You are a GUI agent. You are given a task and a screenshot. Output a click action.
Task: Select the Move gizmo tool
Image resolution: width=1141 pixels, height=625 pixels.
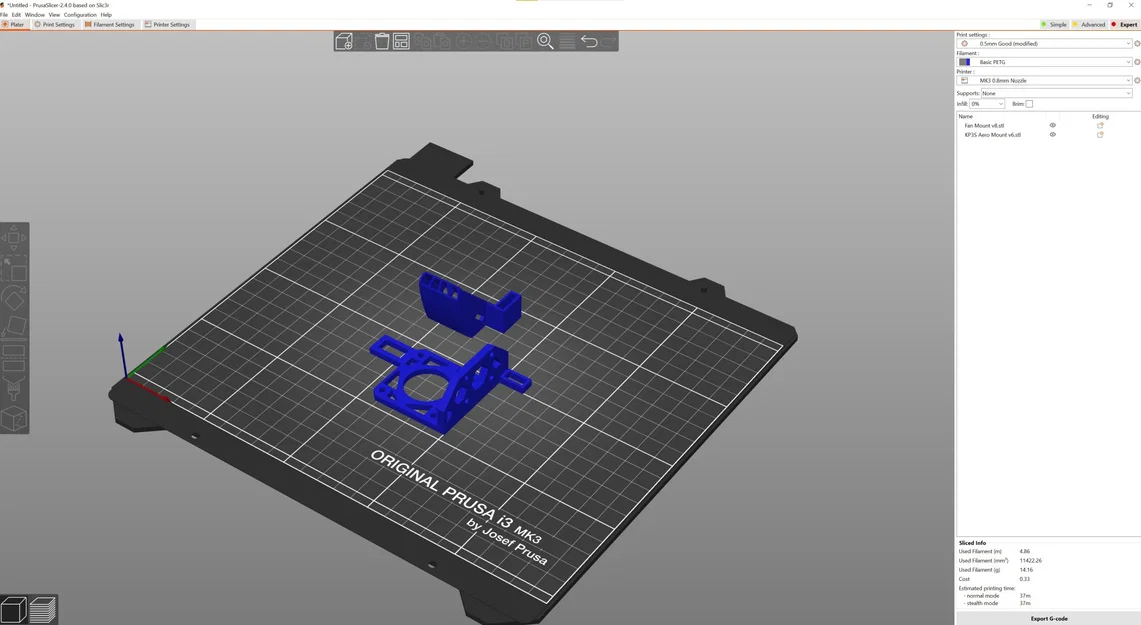[14, 237]
